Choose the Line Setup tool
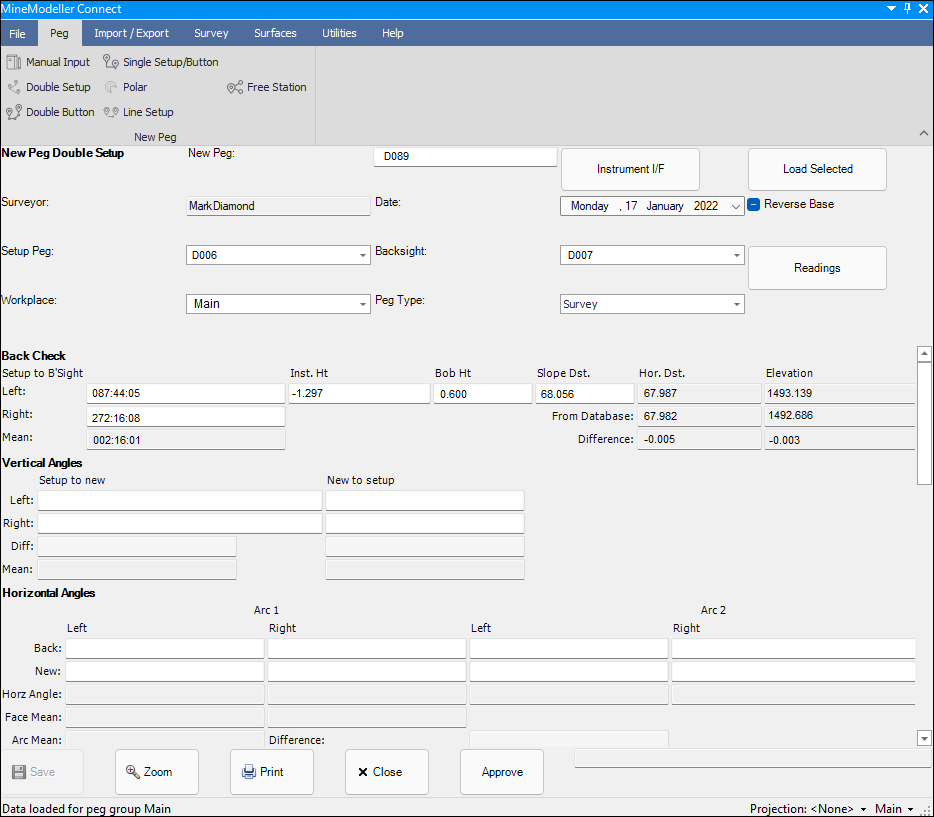This screenshot has height=817, width=934. click(139, 112)
